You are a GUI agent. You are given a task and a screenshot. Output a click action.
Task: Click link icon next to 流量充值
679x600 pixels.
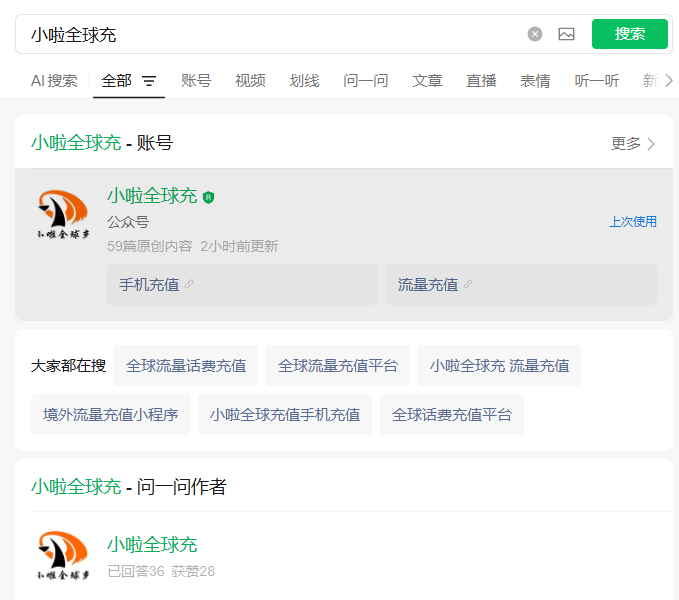(x=468, y=284)
